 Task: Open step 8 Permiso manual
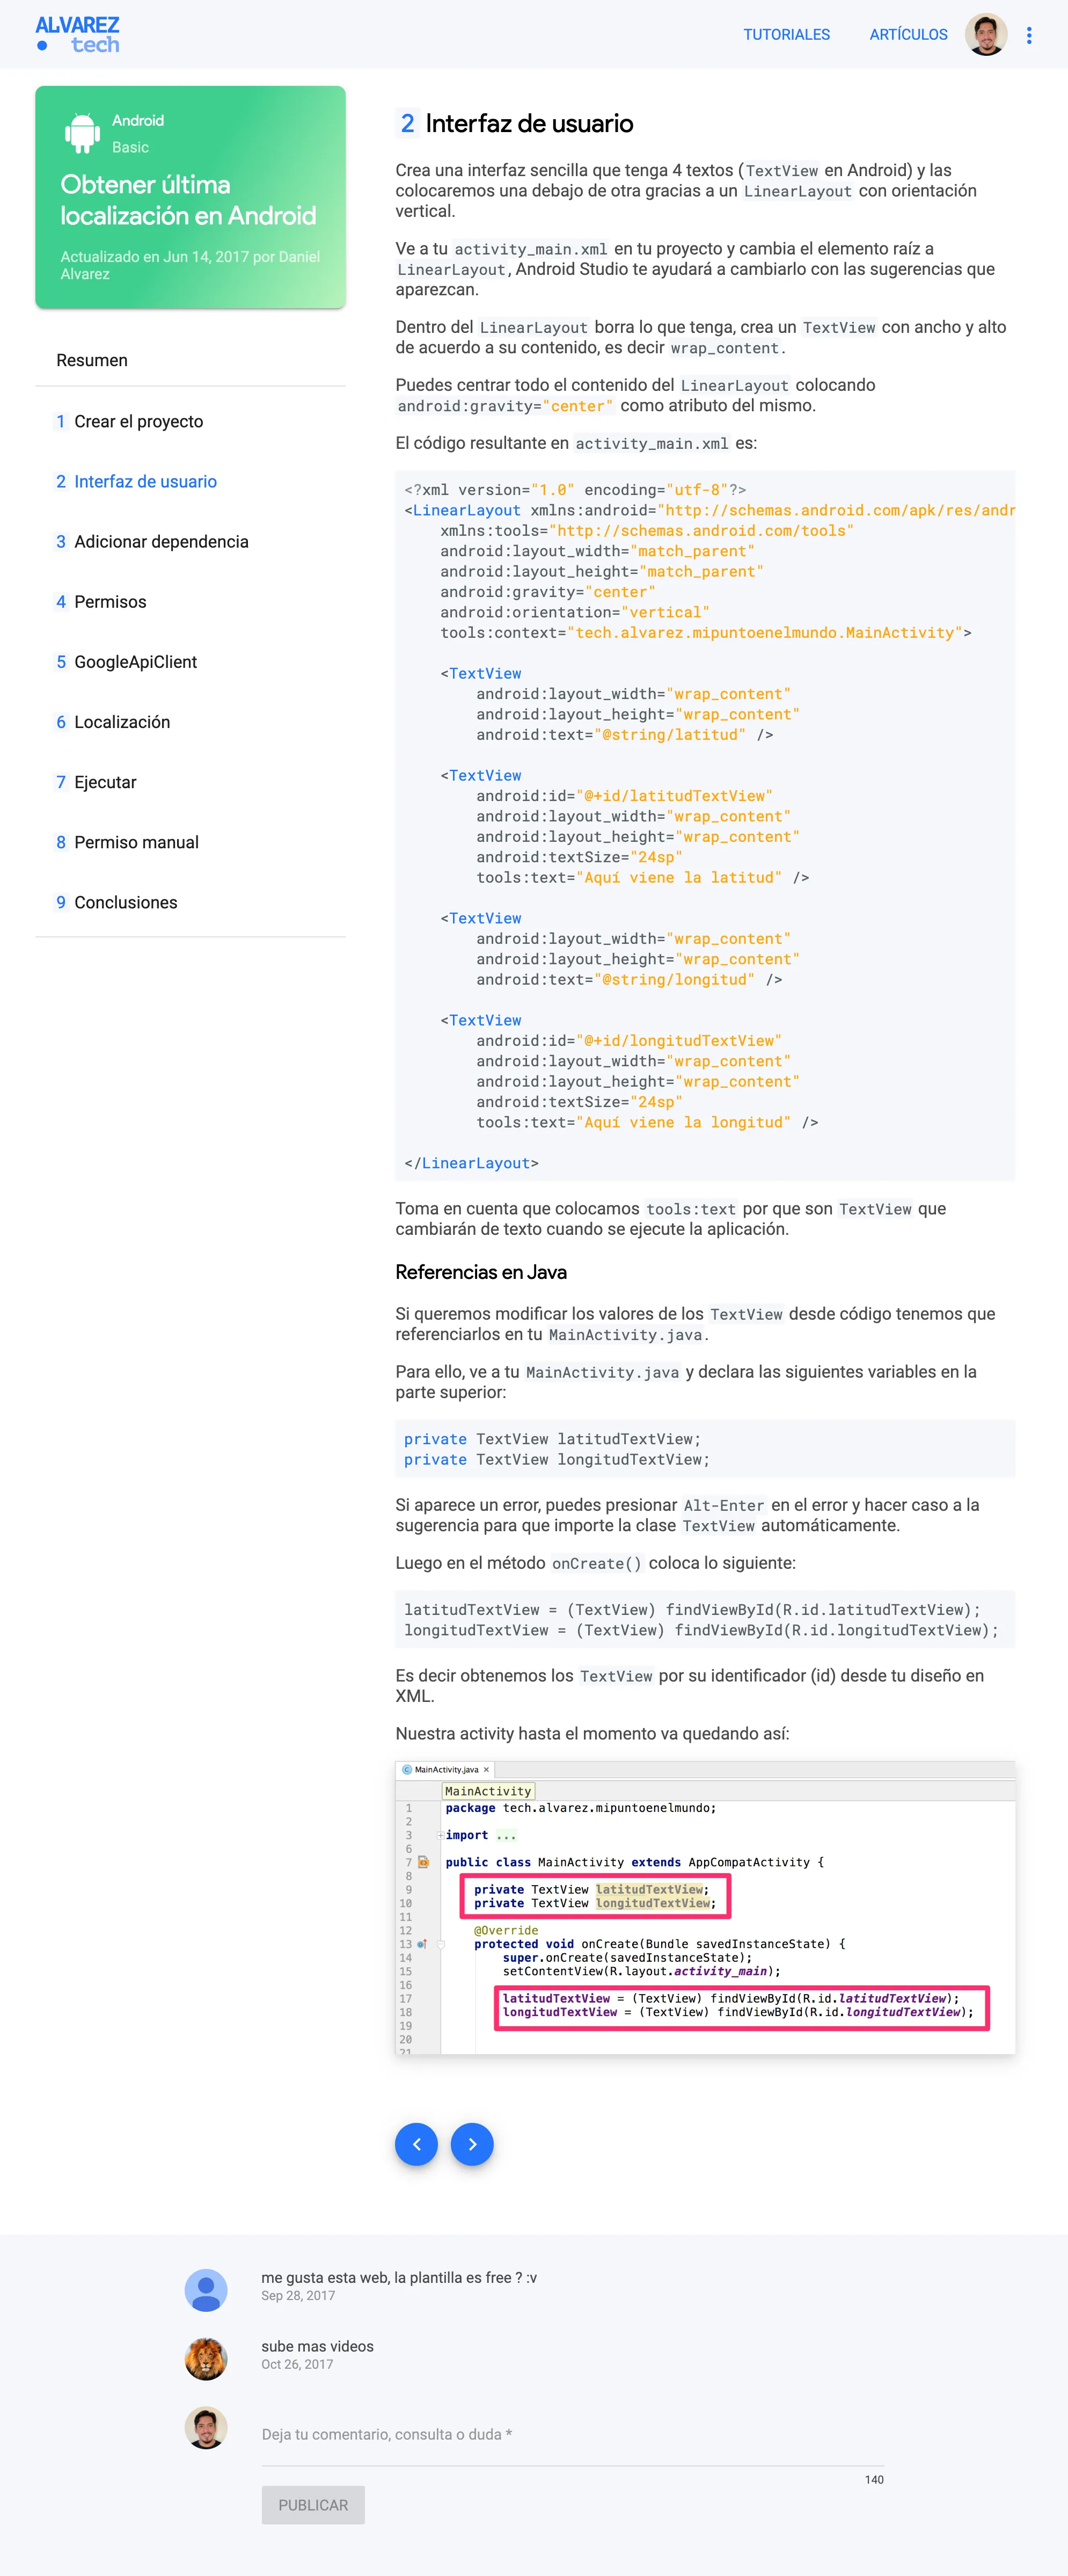point(190,842)
